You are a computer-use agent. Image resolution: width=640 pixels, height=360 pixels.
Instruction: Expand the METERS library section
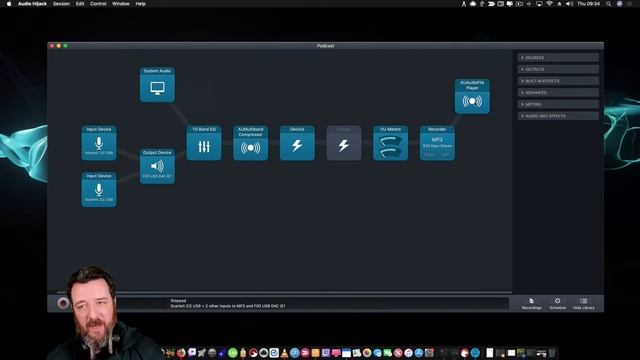(558, 104)
